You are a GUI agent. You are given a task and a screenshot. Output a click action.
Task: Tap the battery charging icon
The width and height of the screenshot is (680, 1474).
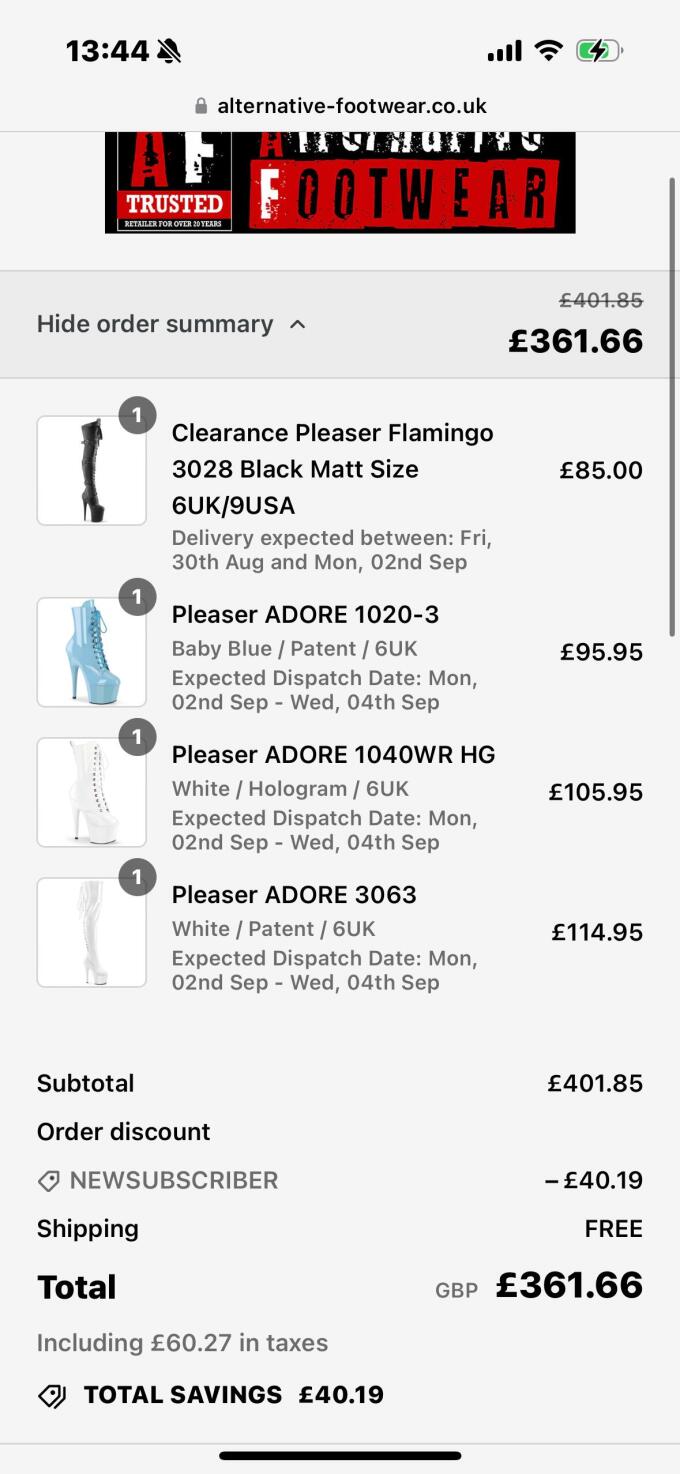[x=598, y=50]
